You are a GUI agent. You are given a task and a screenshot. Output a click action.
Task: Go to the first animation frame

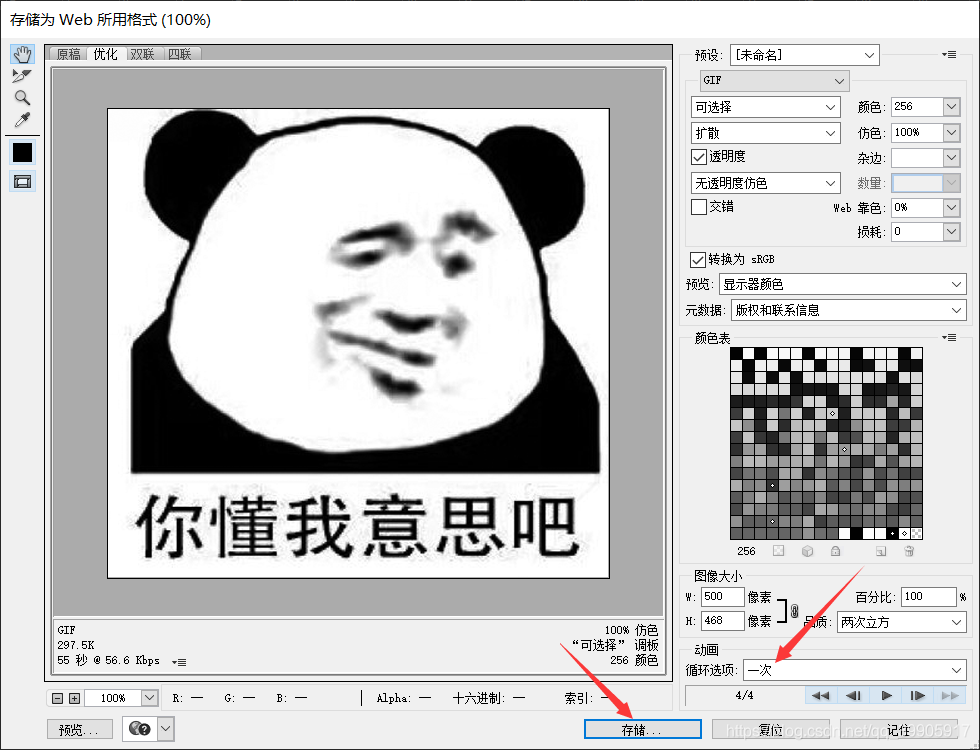point(821,696)
